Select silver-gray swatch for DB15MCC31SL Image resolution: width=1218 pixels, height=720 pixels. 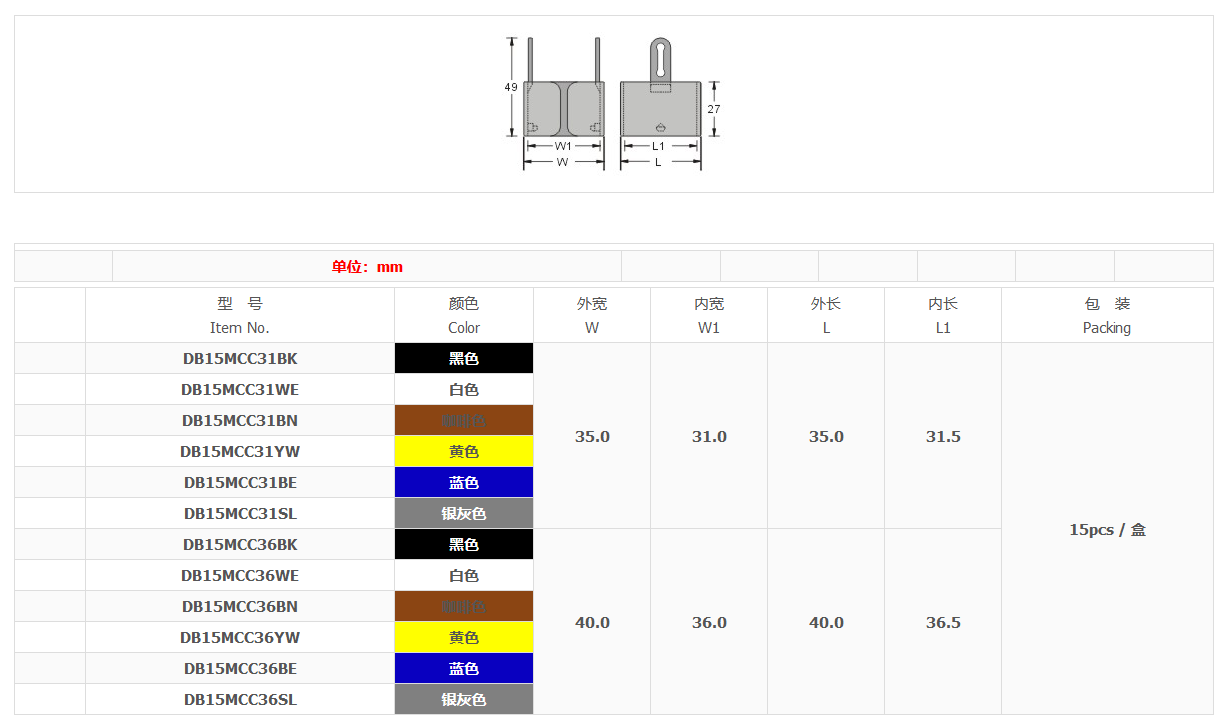coord(464,513)
